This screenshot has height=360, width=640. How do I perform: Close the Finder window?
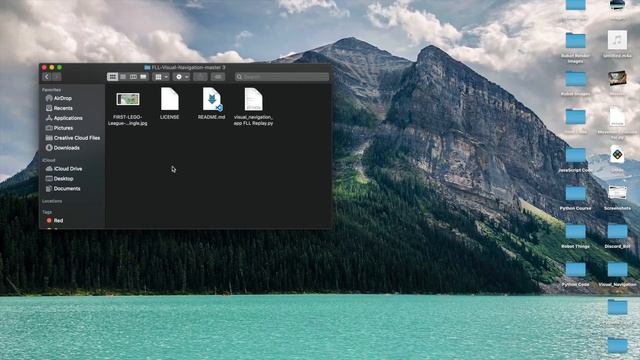(x=44, y=67)
